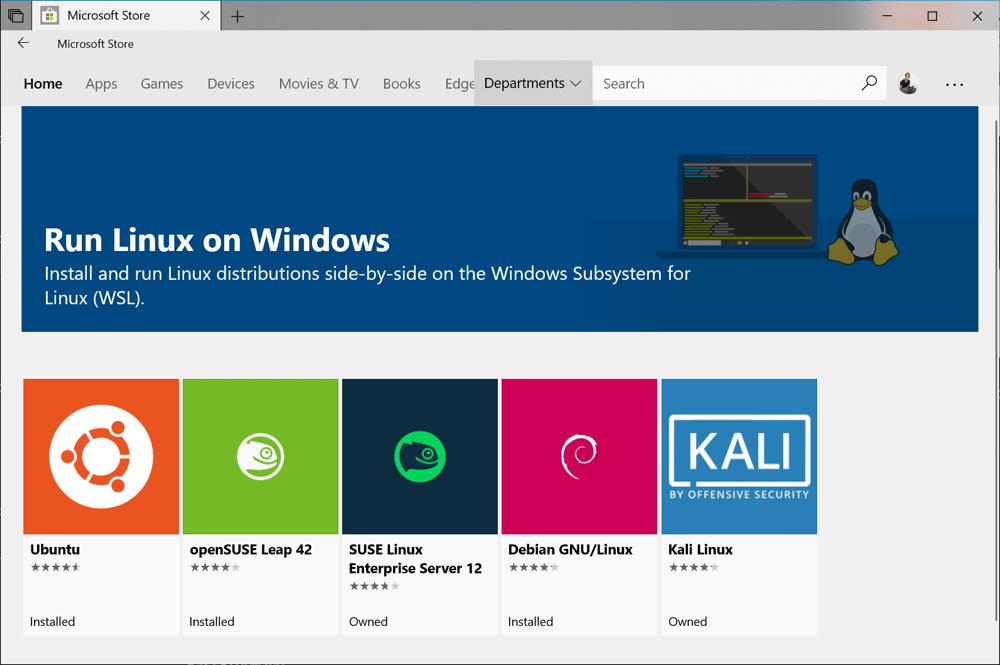Click the search magnifying glass icon
This screenshot has width=1000, height=665.
point(869,83)
